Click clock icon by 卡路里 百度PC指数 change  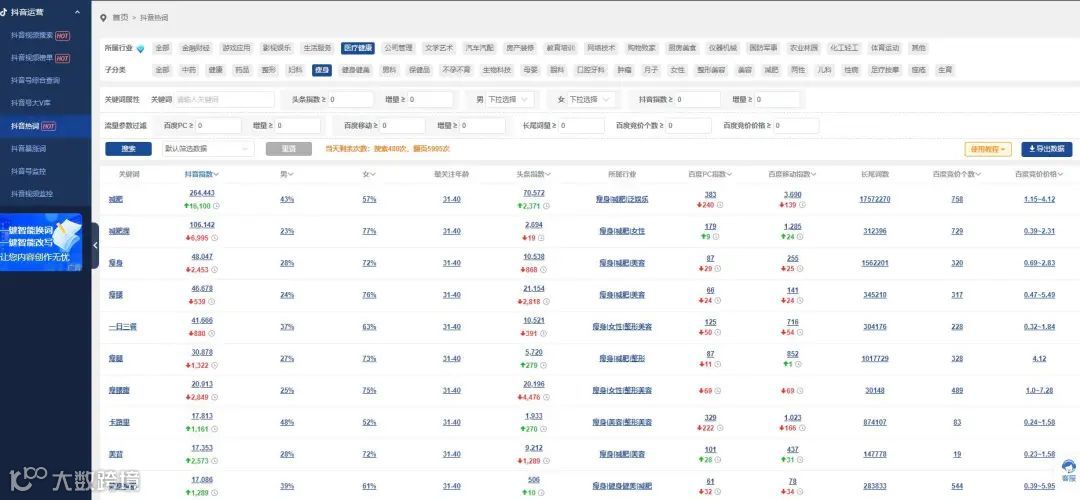pyautogui.click(x=721, y=428)
